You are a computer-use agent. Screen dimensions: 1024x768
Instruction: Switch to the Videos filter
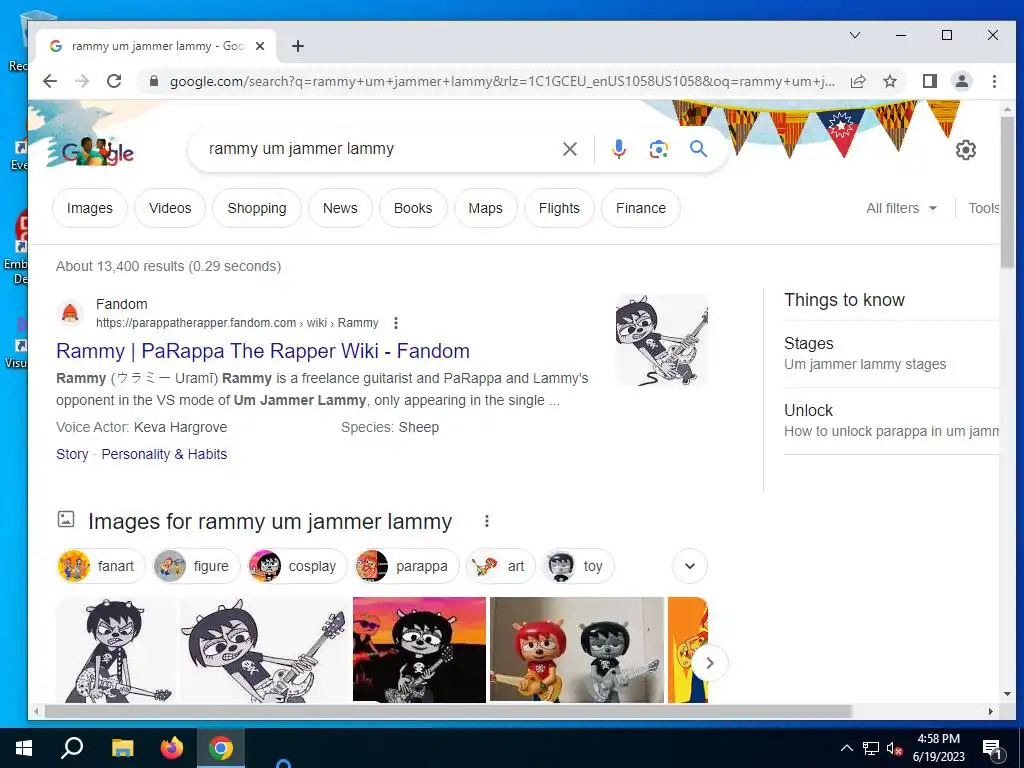click(170, 208)
